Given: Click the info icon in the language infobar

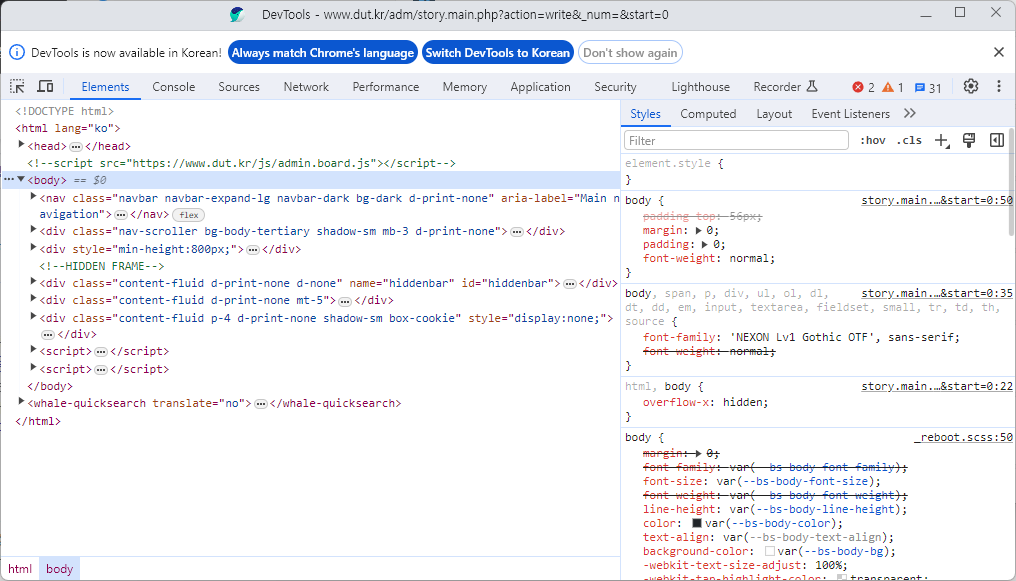Looking at the screenshot, I should (17, 52).
